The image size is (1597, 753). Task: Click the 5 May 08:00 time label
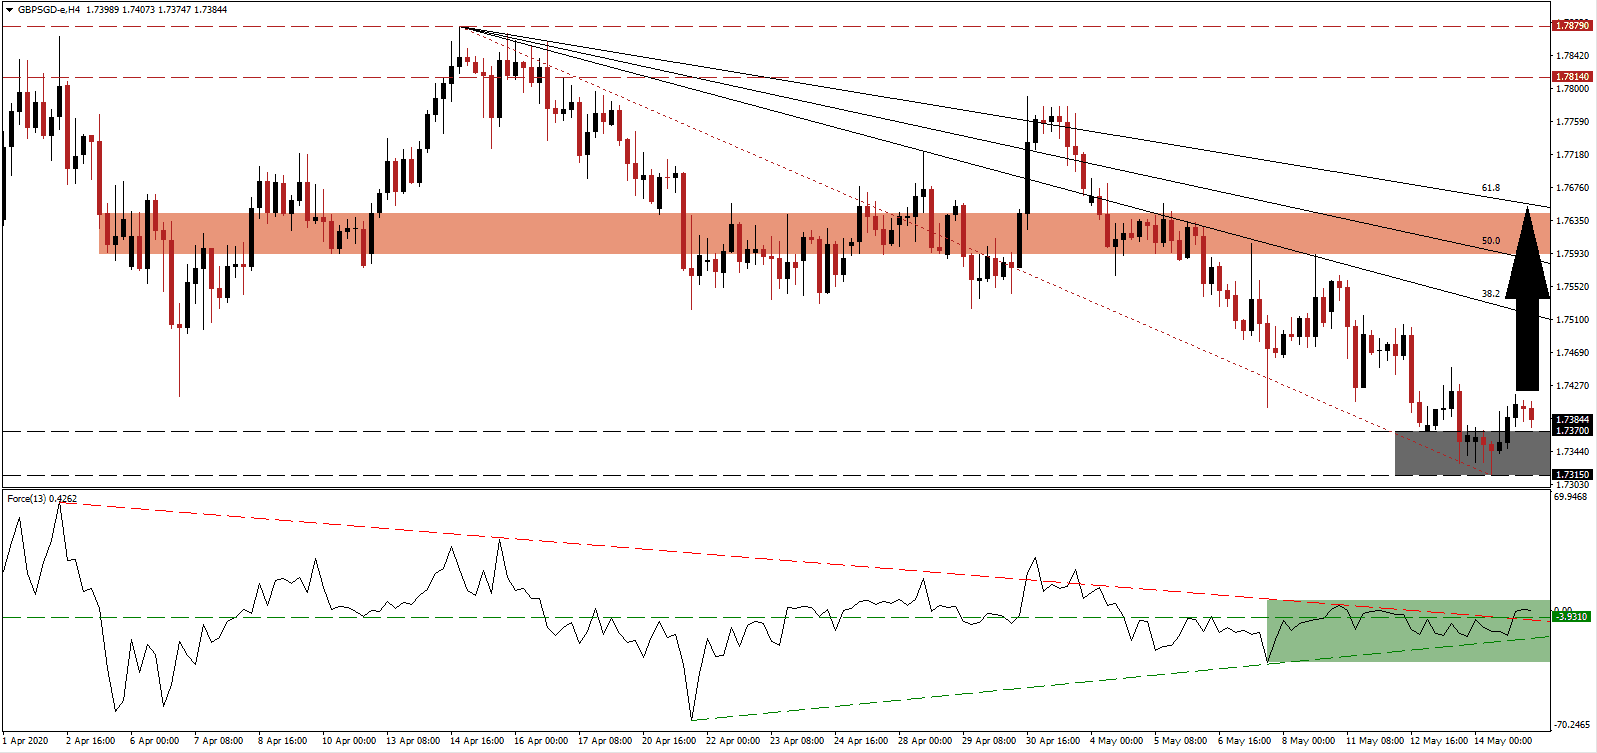pyautogui.click(x=1181, y=741)
